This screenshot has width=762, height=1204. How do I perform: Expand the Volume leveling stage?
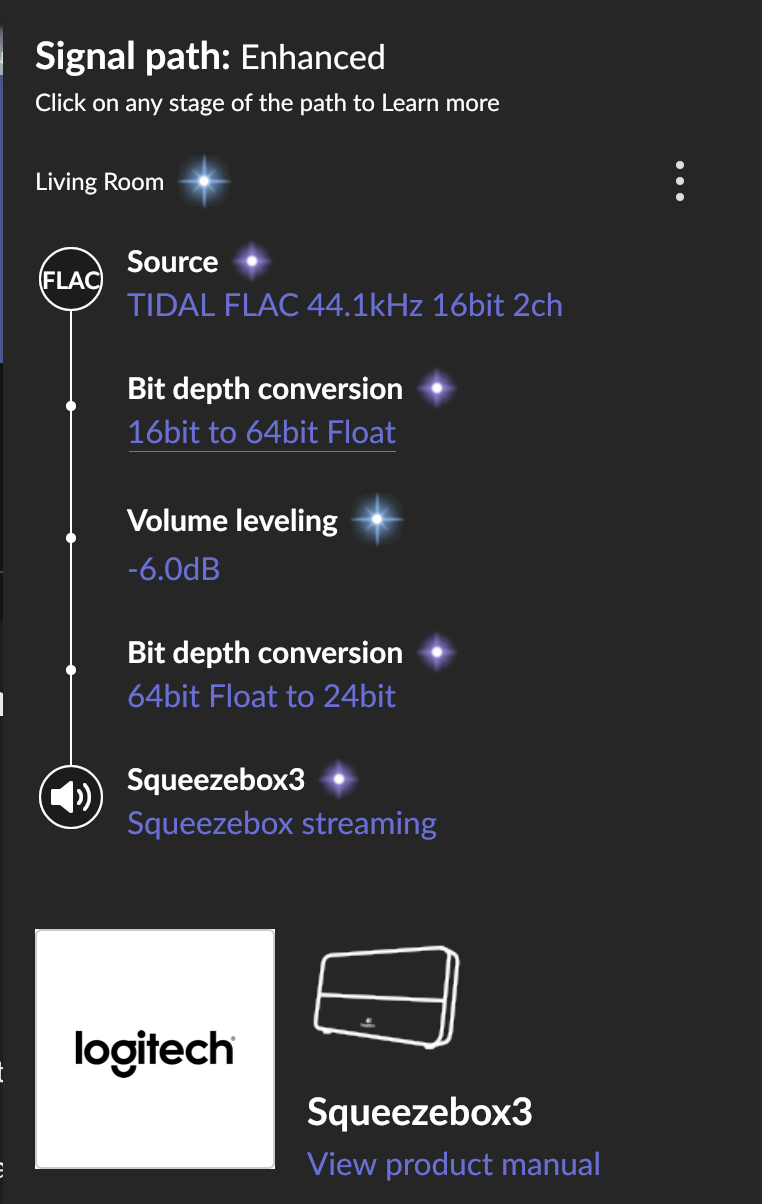tap(232, 520)
